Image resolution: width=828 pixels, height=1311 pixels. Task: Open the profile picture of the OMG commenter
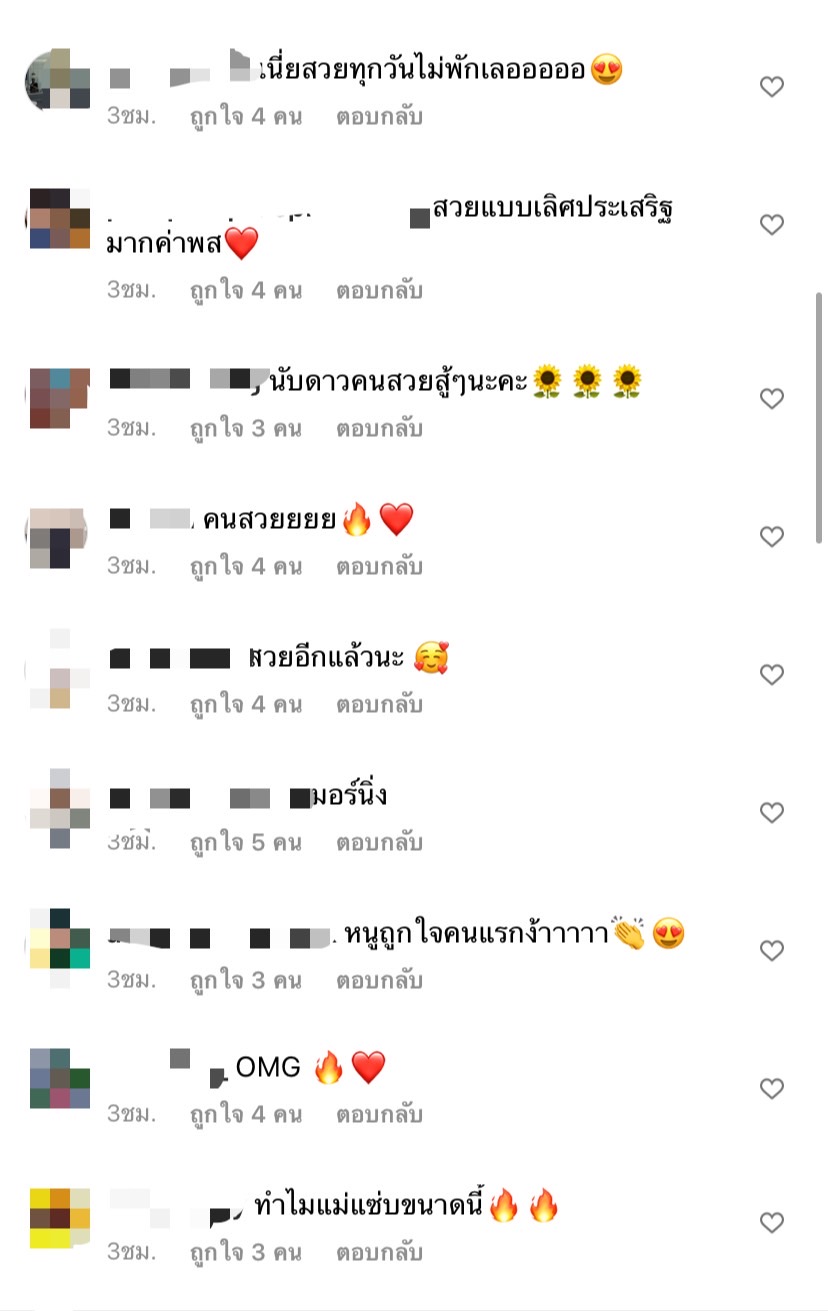[x=59, y=1078]
